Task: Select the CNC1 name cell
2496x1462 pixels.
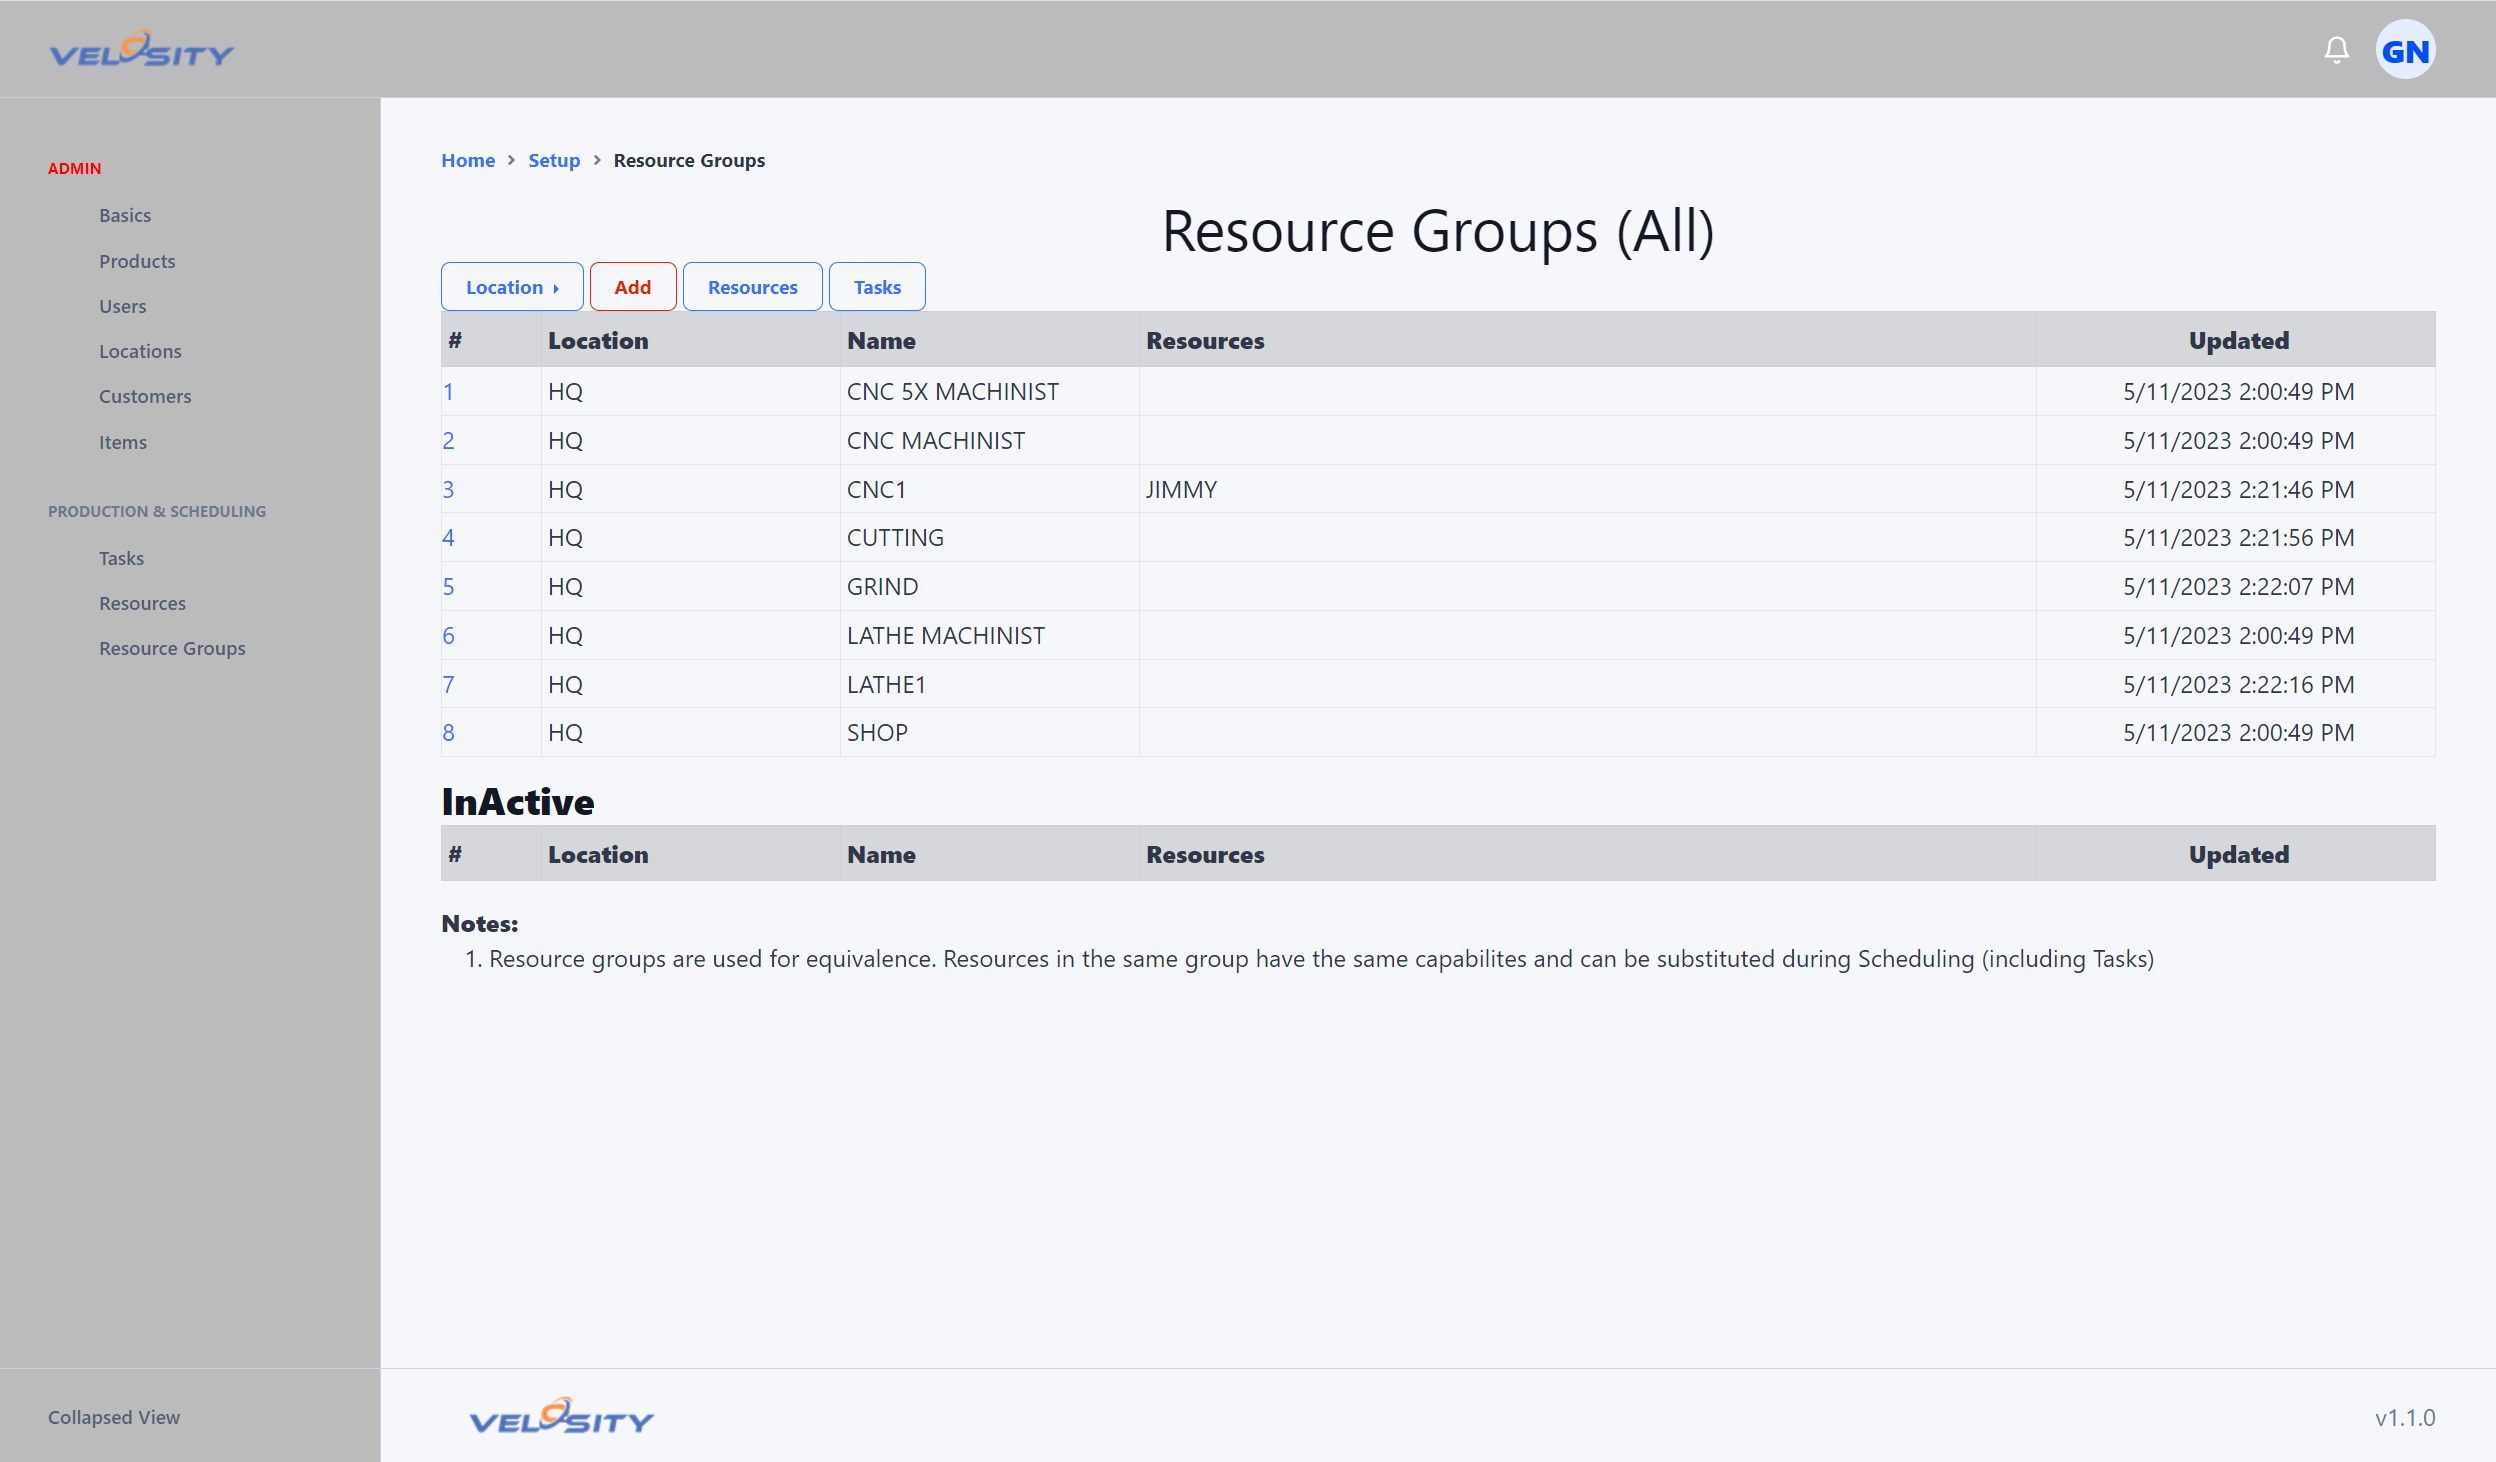Action: tap(989, 490)
